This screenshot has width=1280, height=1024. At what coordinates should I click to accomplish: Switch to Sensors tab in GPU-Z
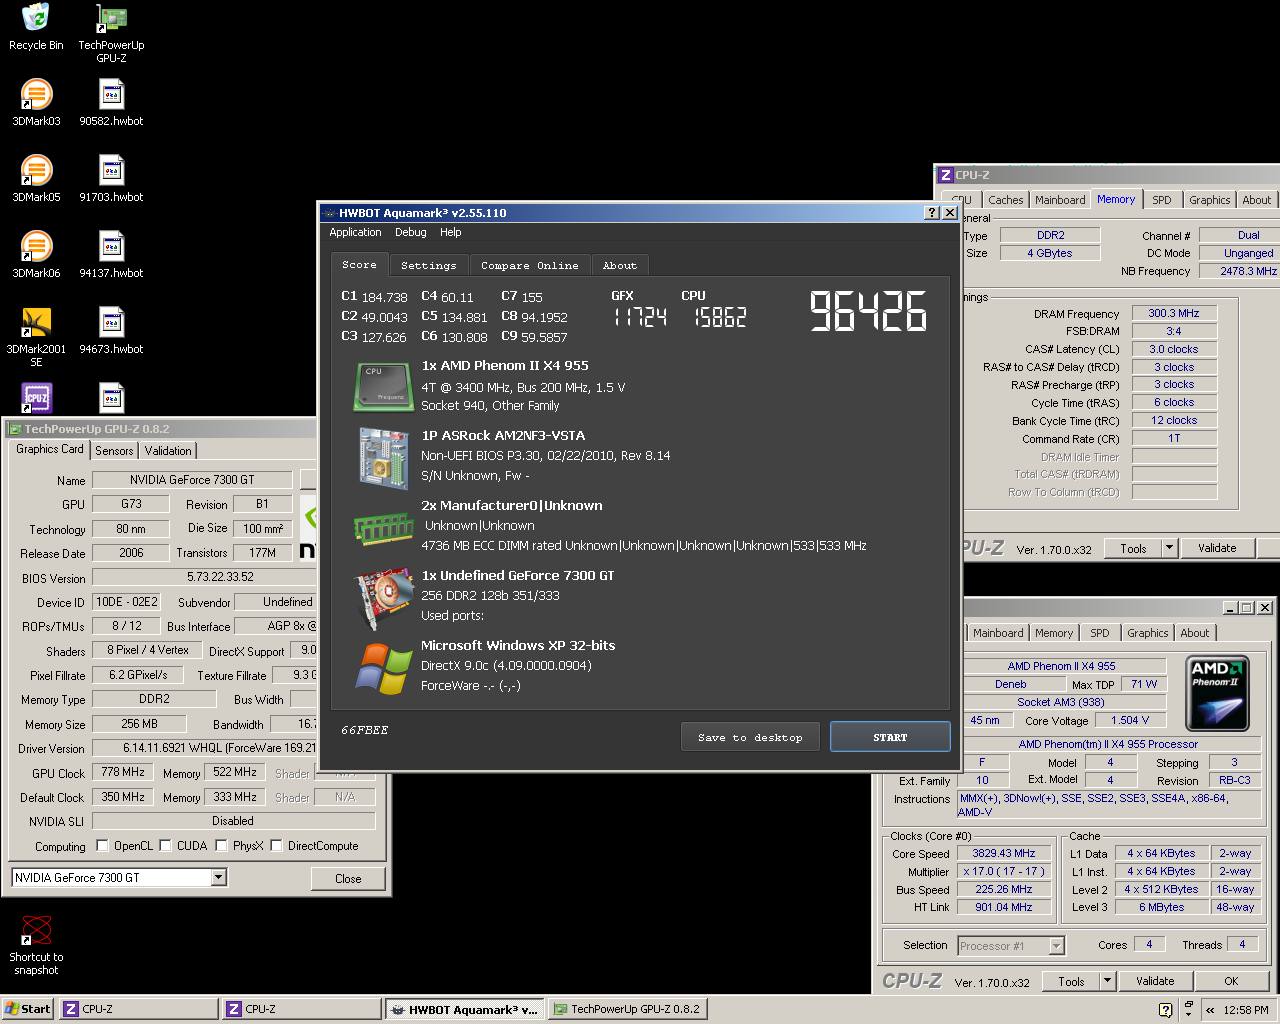[114, 451]
